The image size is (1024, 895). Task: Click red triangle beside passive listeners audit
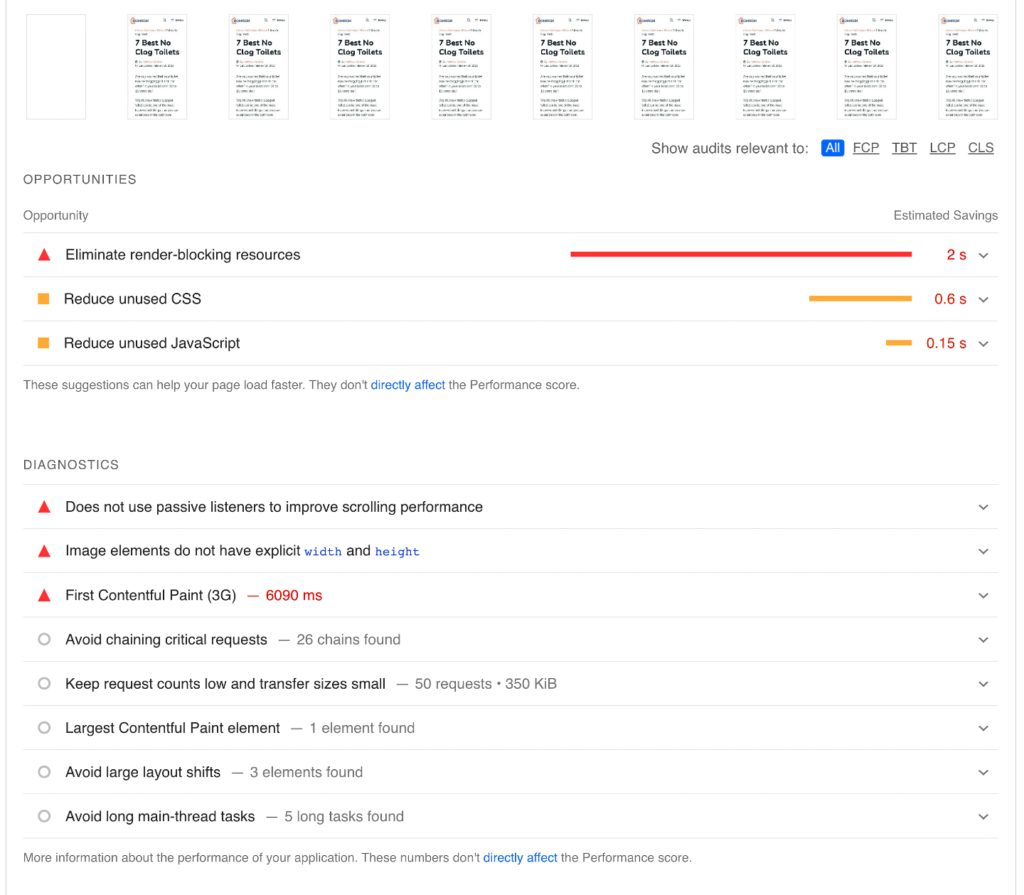pos(44,507)
